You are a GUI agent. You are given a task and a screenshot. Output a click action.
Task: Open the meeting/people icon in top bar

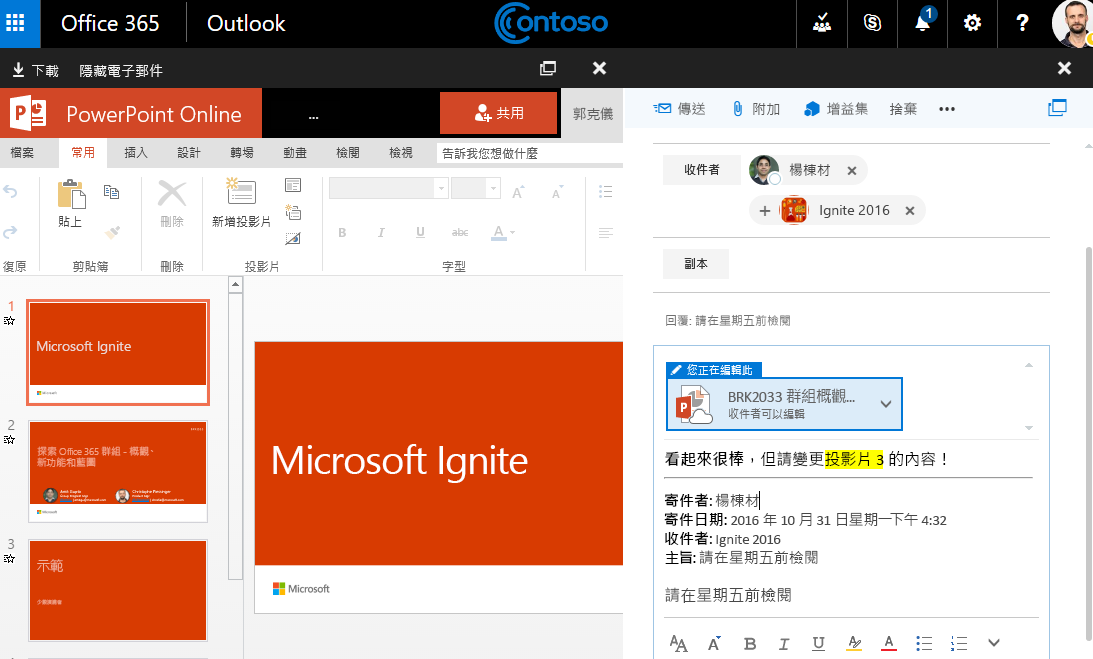click(x=822, y=23)
